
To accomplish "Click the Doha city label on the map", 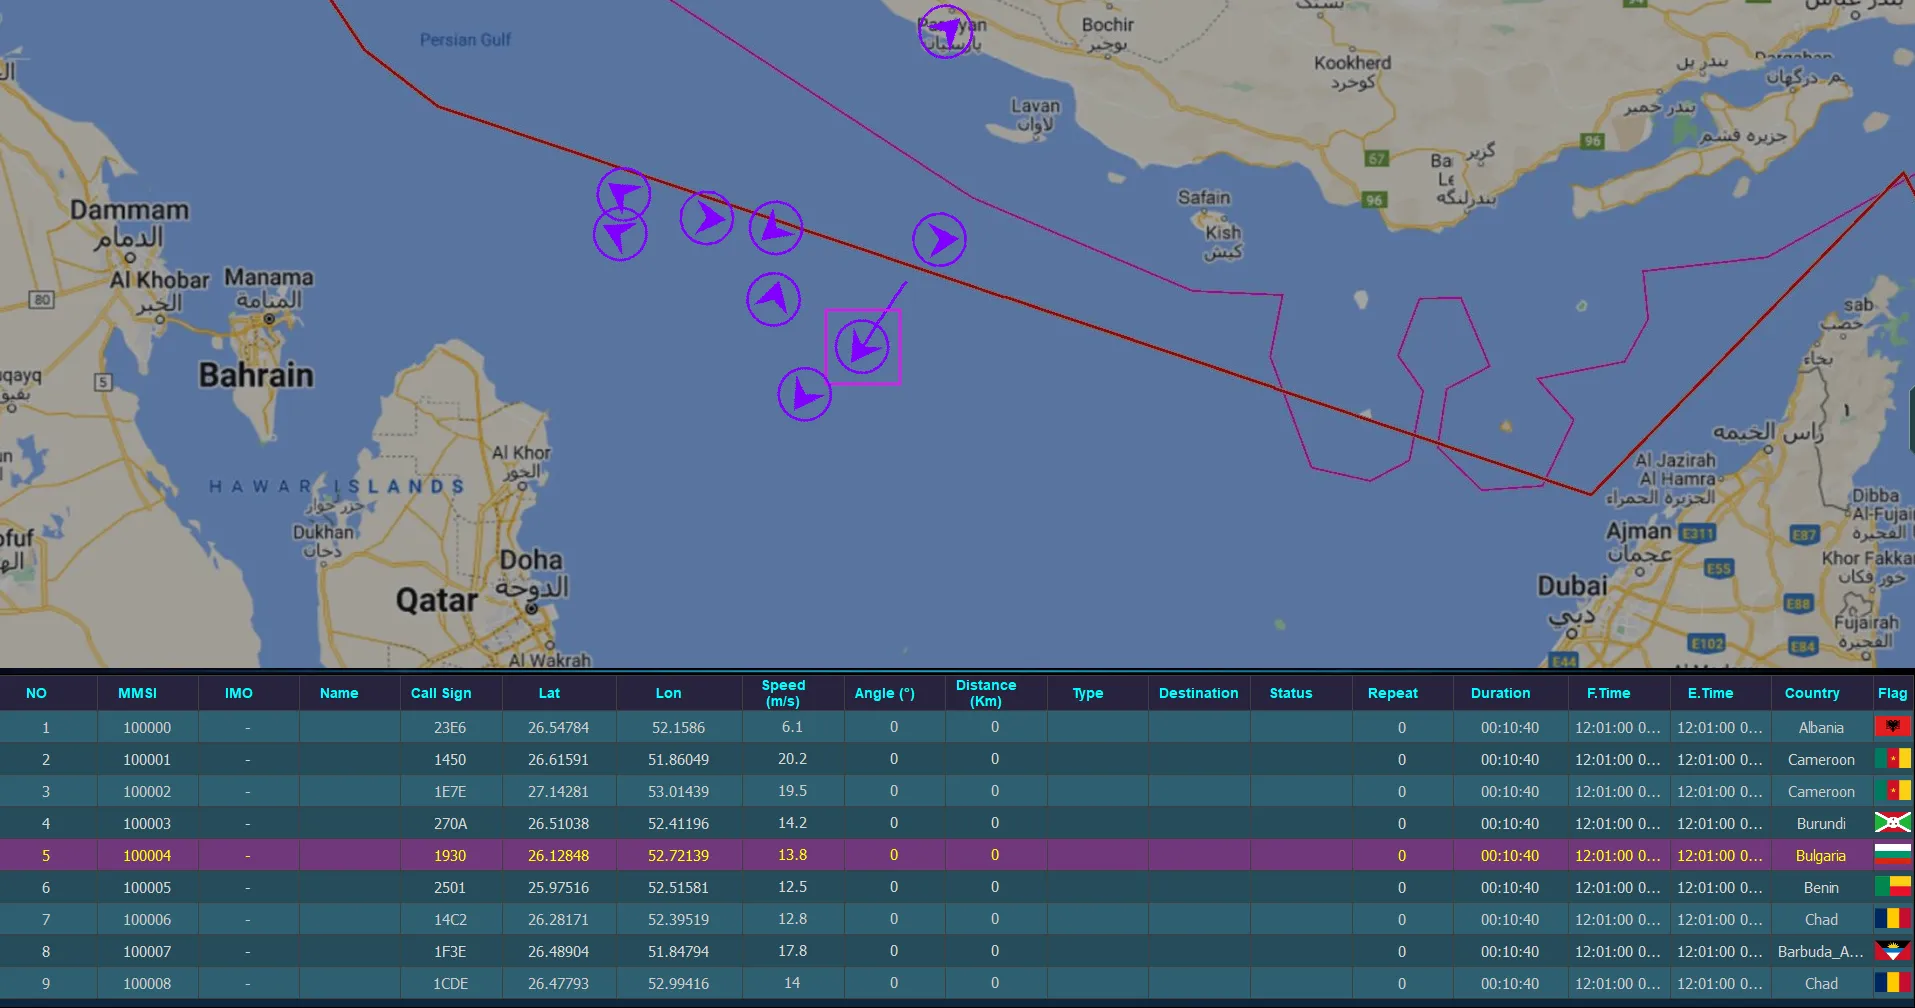I will point(530,560).
